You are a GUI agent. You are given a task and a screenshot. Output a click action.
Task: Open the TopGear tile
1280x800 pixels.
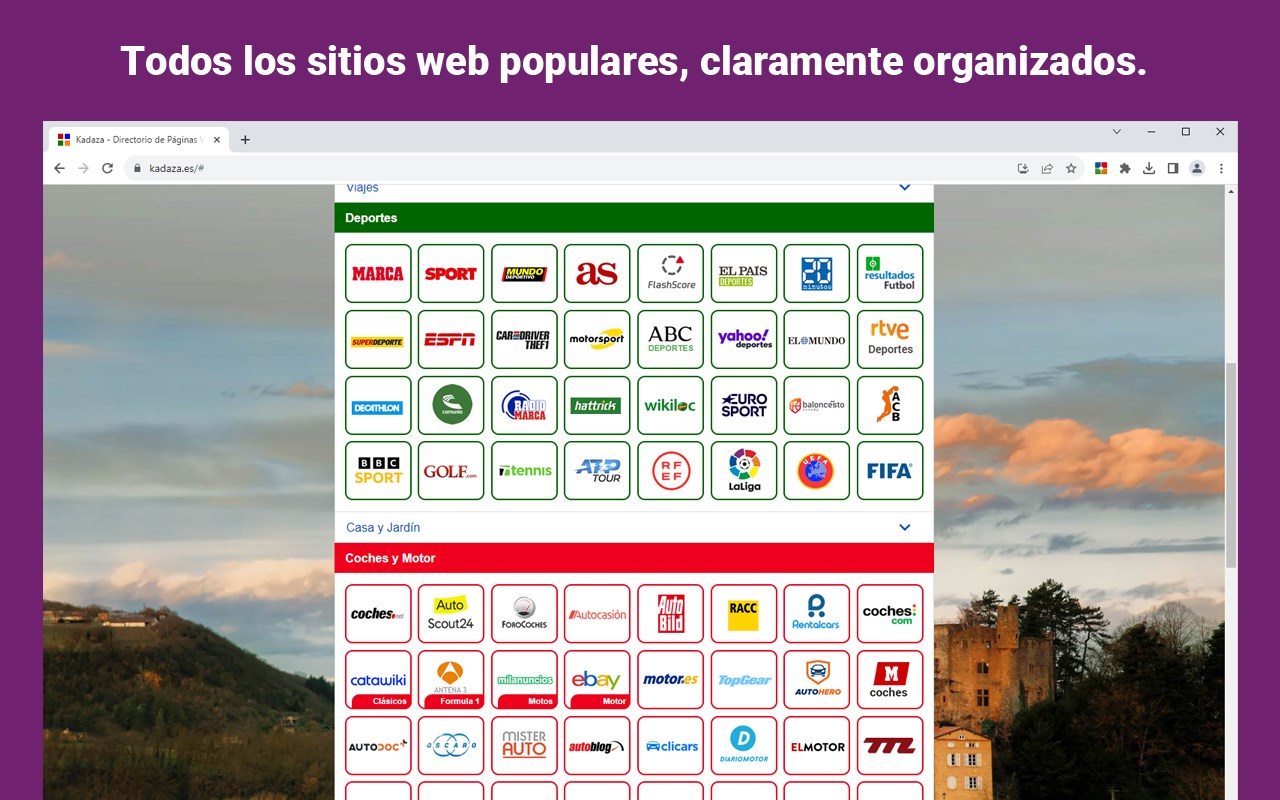point(744,680)
